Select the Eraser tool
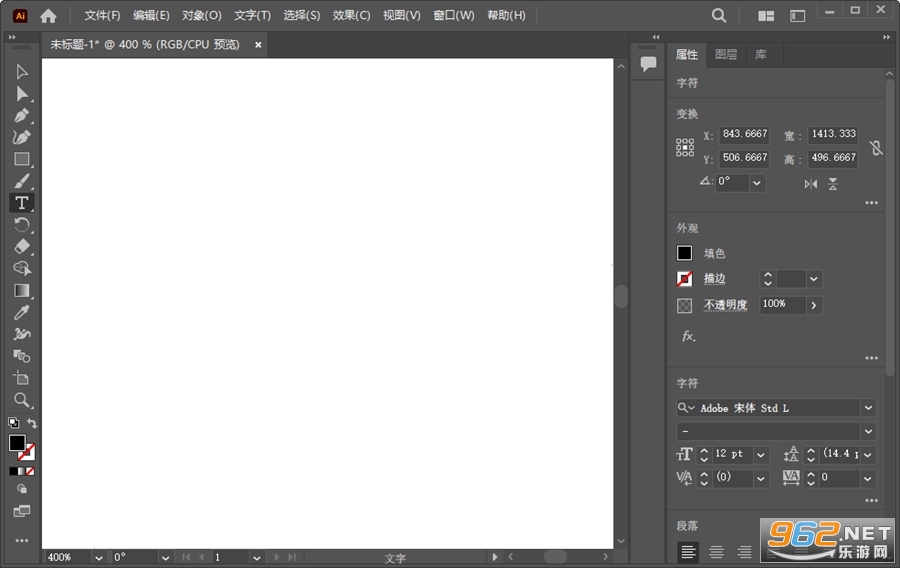The image size is (900, 568). (22, 246)
